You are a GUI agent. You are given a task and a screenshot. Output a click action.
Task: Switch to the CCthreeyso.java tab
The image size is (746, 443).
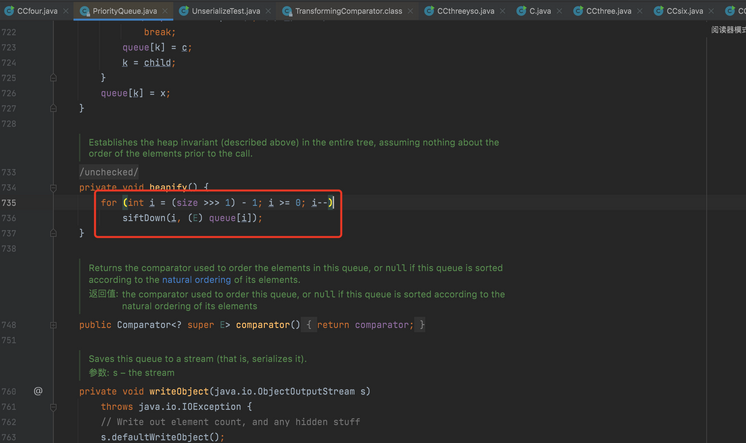click(x=466, y=10)
